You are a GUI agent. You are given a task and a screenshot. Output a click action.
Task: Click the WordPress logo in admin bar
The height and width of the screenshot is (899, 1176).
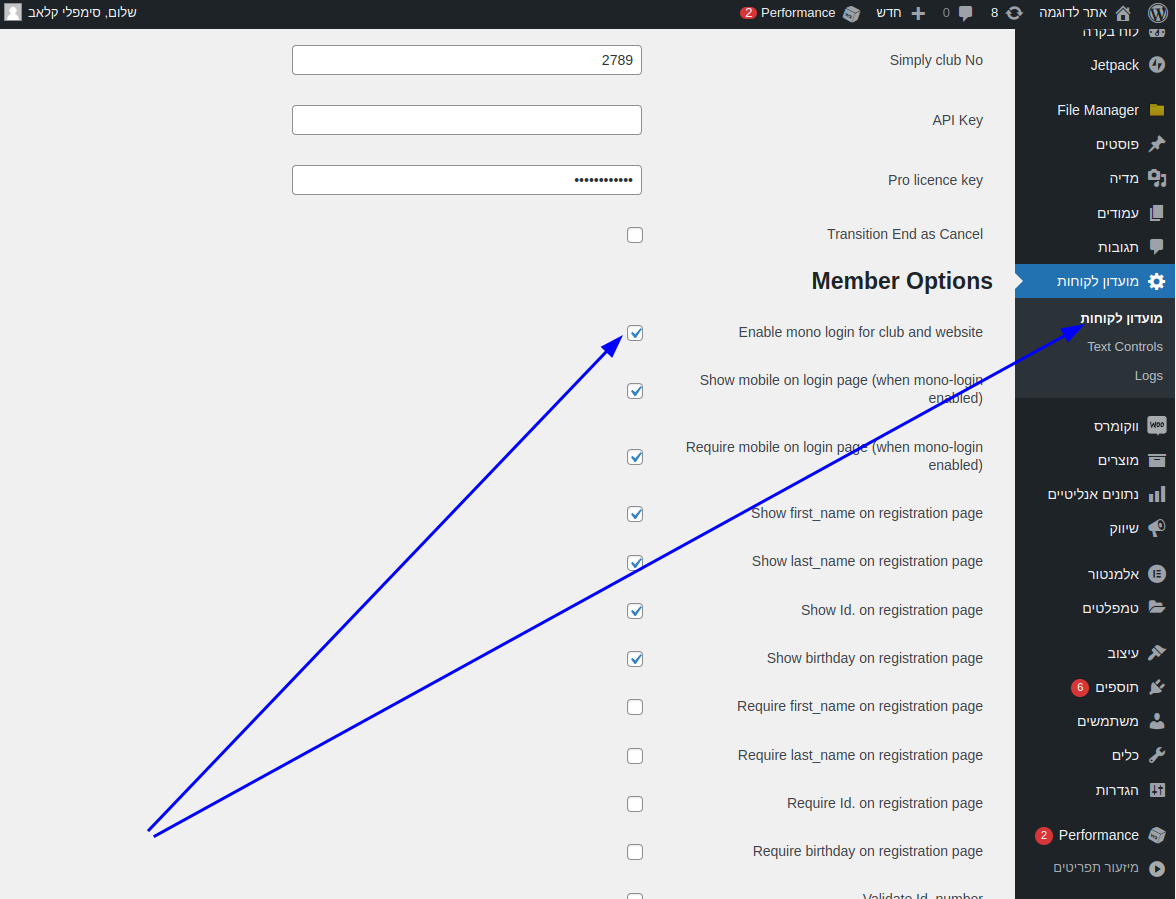click(x=1156, y=13)
